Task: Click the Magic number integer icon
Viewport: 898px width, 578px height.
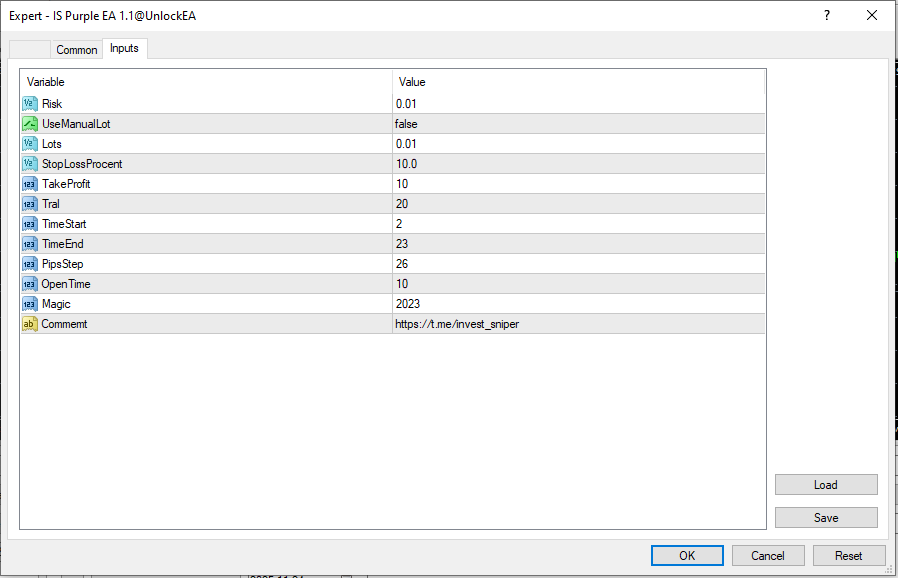Action: coord(30,304)
